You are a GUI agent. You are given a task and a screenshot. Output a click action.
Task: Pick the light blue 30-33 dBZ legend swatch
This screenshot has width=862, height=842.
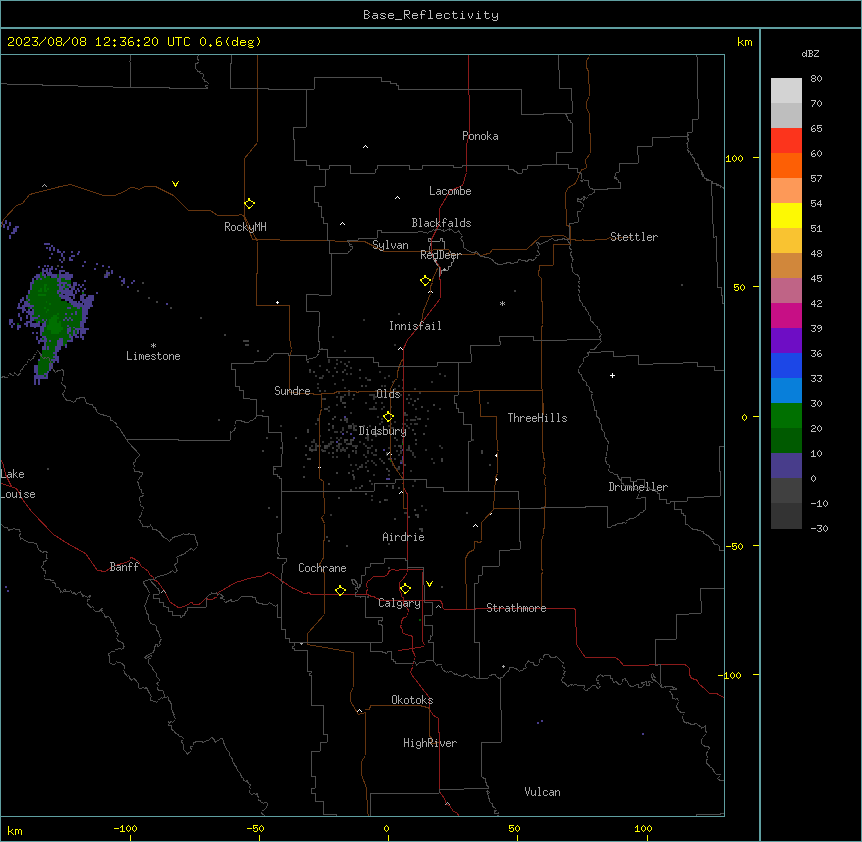pyautogui.click(x=786, y=391)
